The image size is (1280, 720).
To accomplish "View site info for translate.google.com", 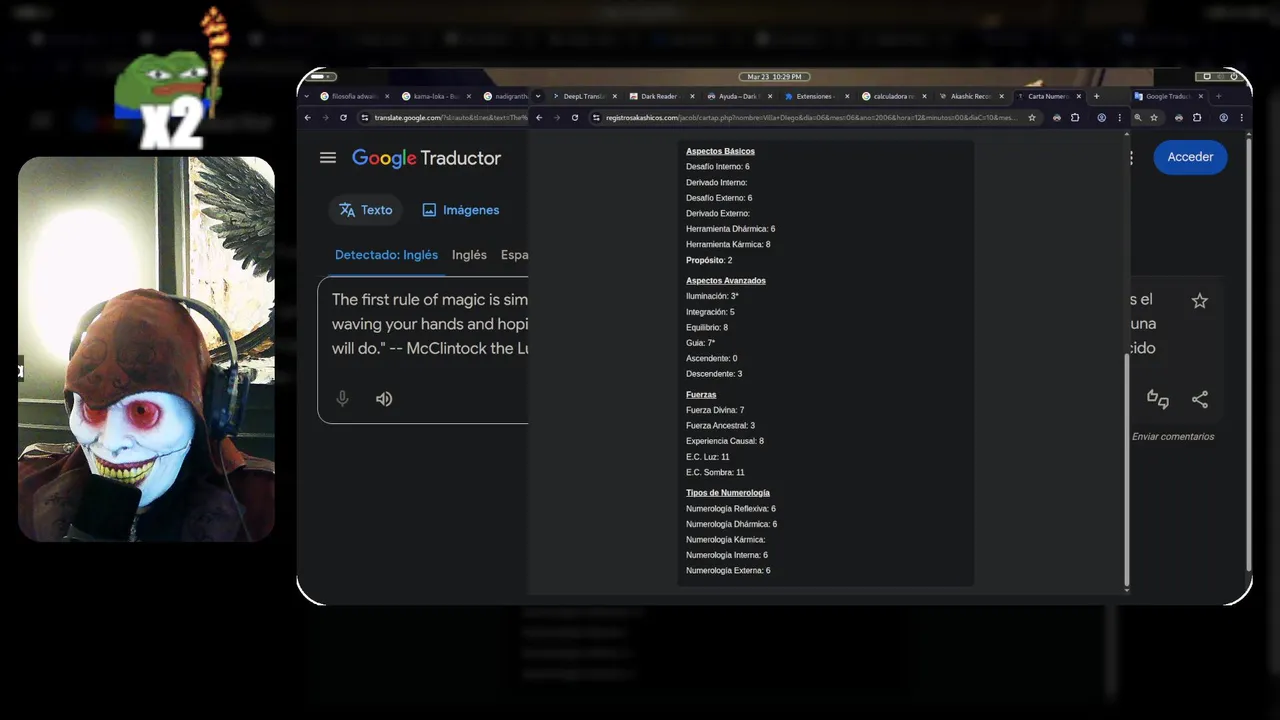I will tap(365, 117).
